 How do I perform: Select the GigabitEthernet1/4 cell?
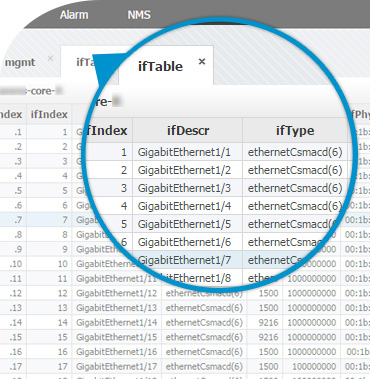[x=188, y=206]
